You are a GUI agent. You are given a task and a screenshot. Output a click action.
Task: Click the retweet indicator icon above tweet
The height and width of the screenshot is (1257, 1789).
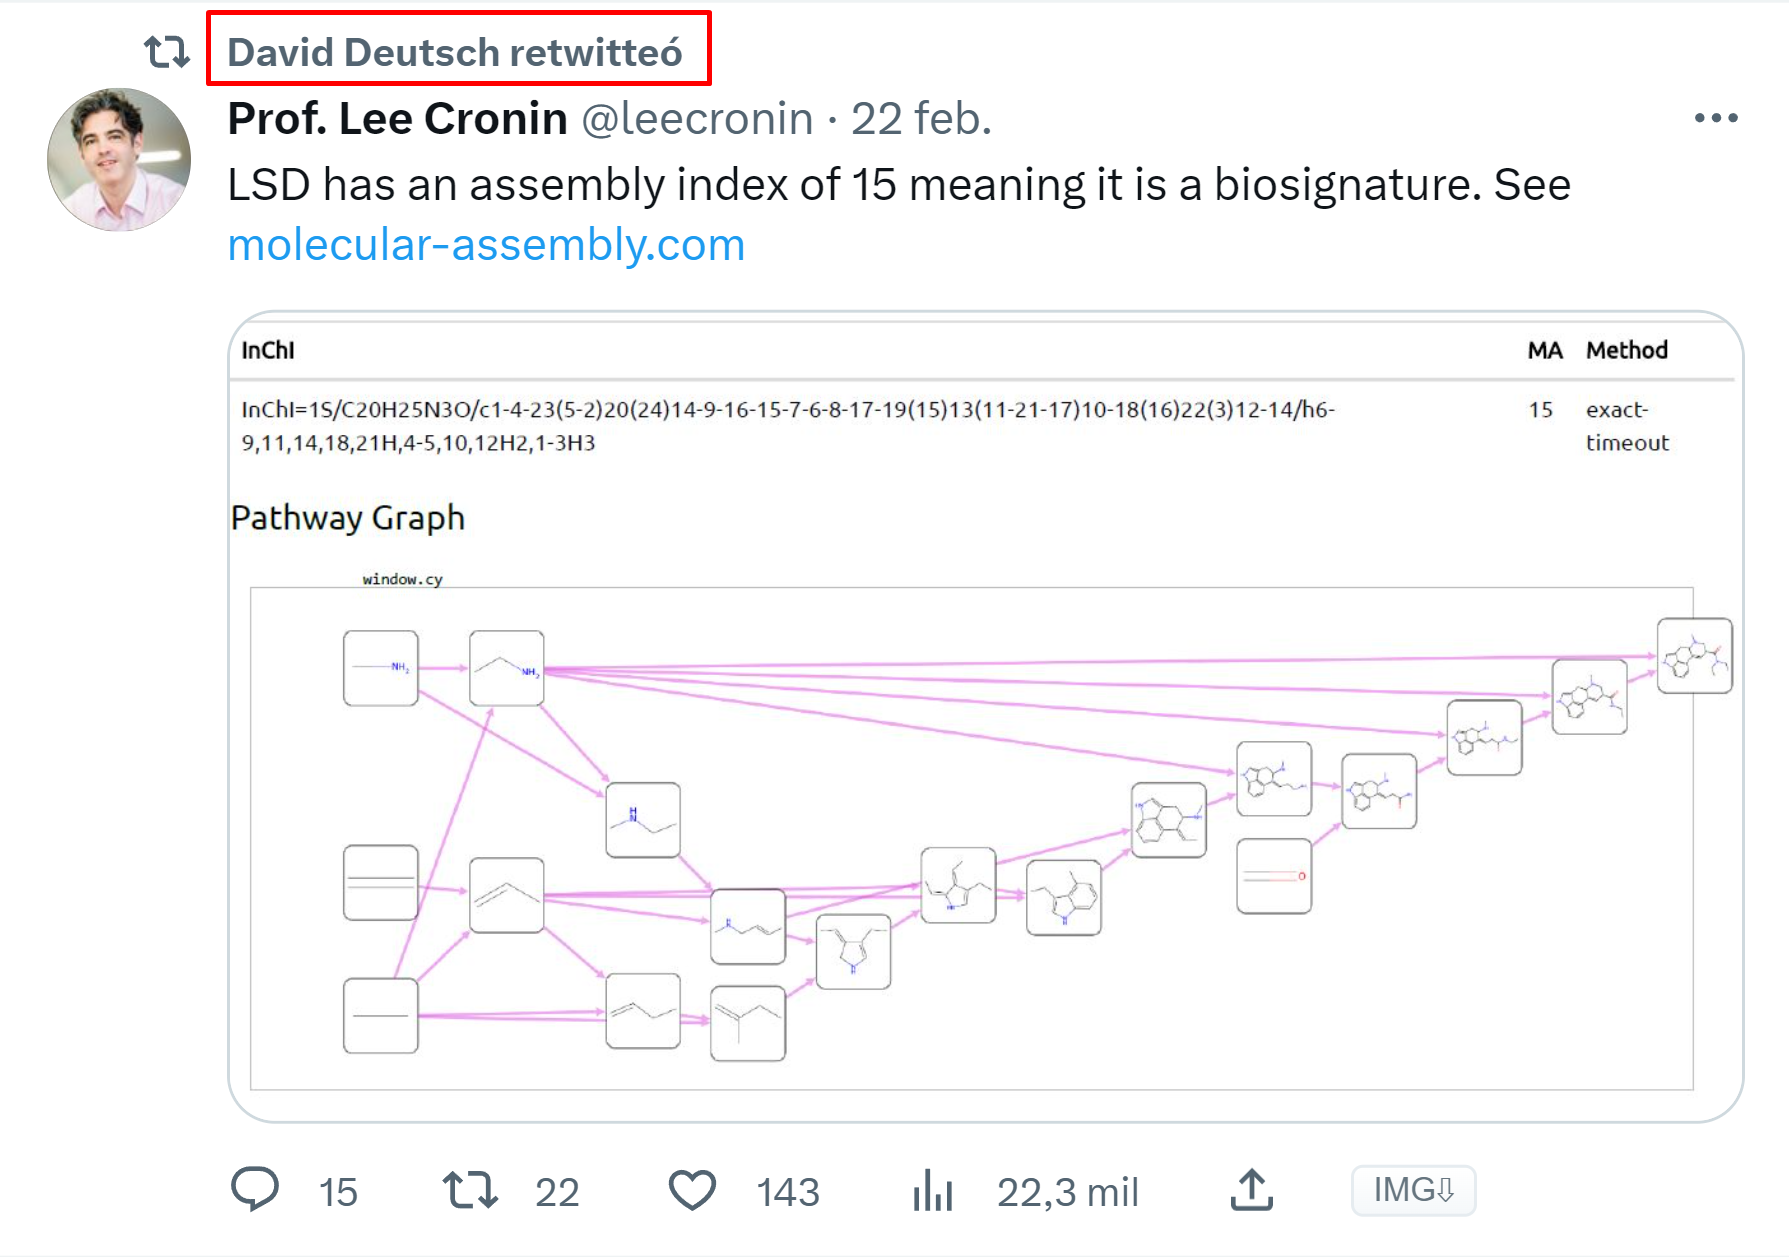(166, 51)
